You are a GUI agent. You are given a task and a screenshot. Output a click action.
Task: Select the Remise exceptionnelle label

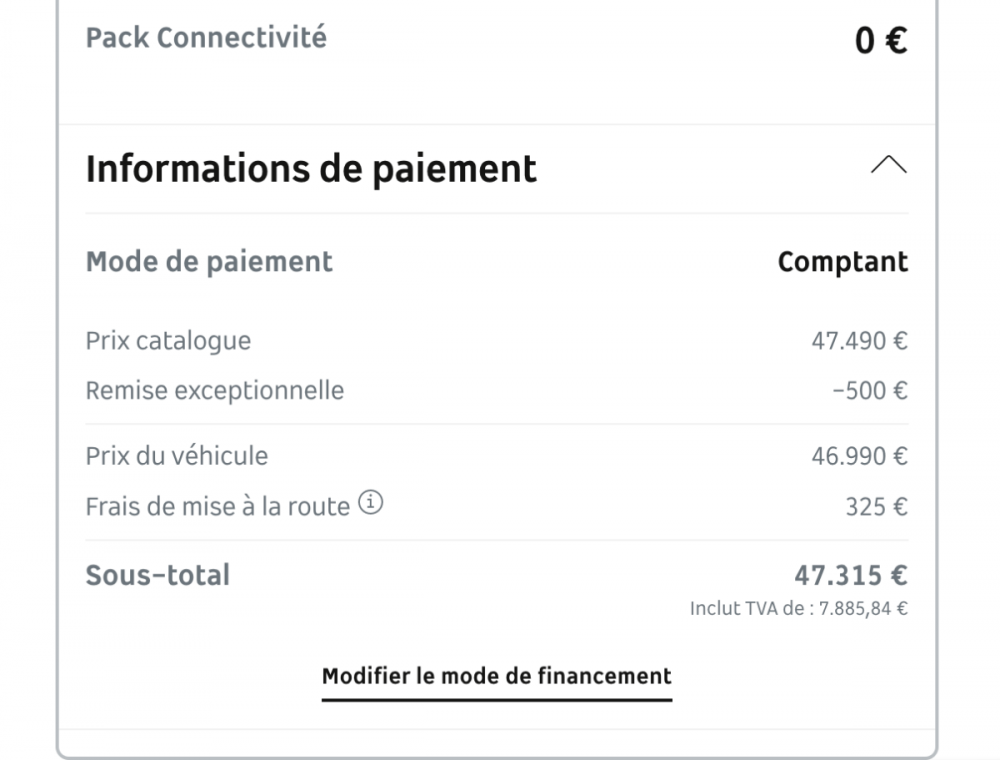point(214,390)
